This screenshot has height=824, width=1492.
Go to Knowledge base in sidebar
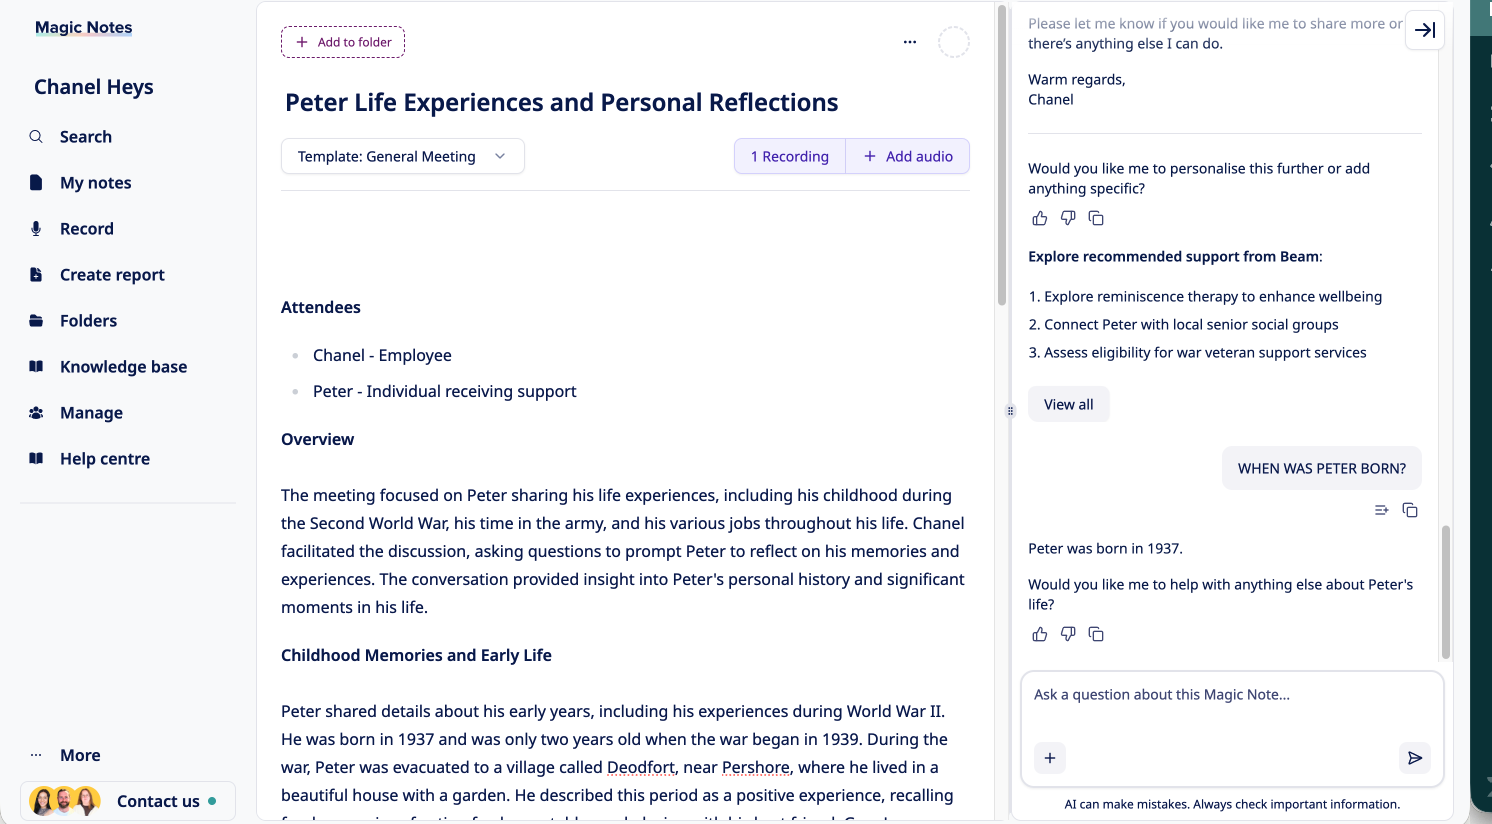click(x=123, y=367)
